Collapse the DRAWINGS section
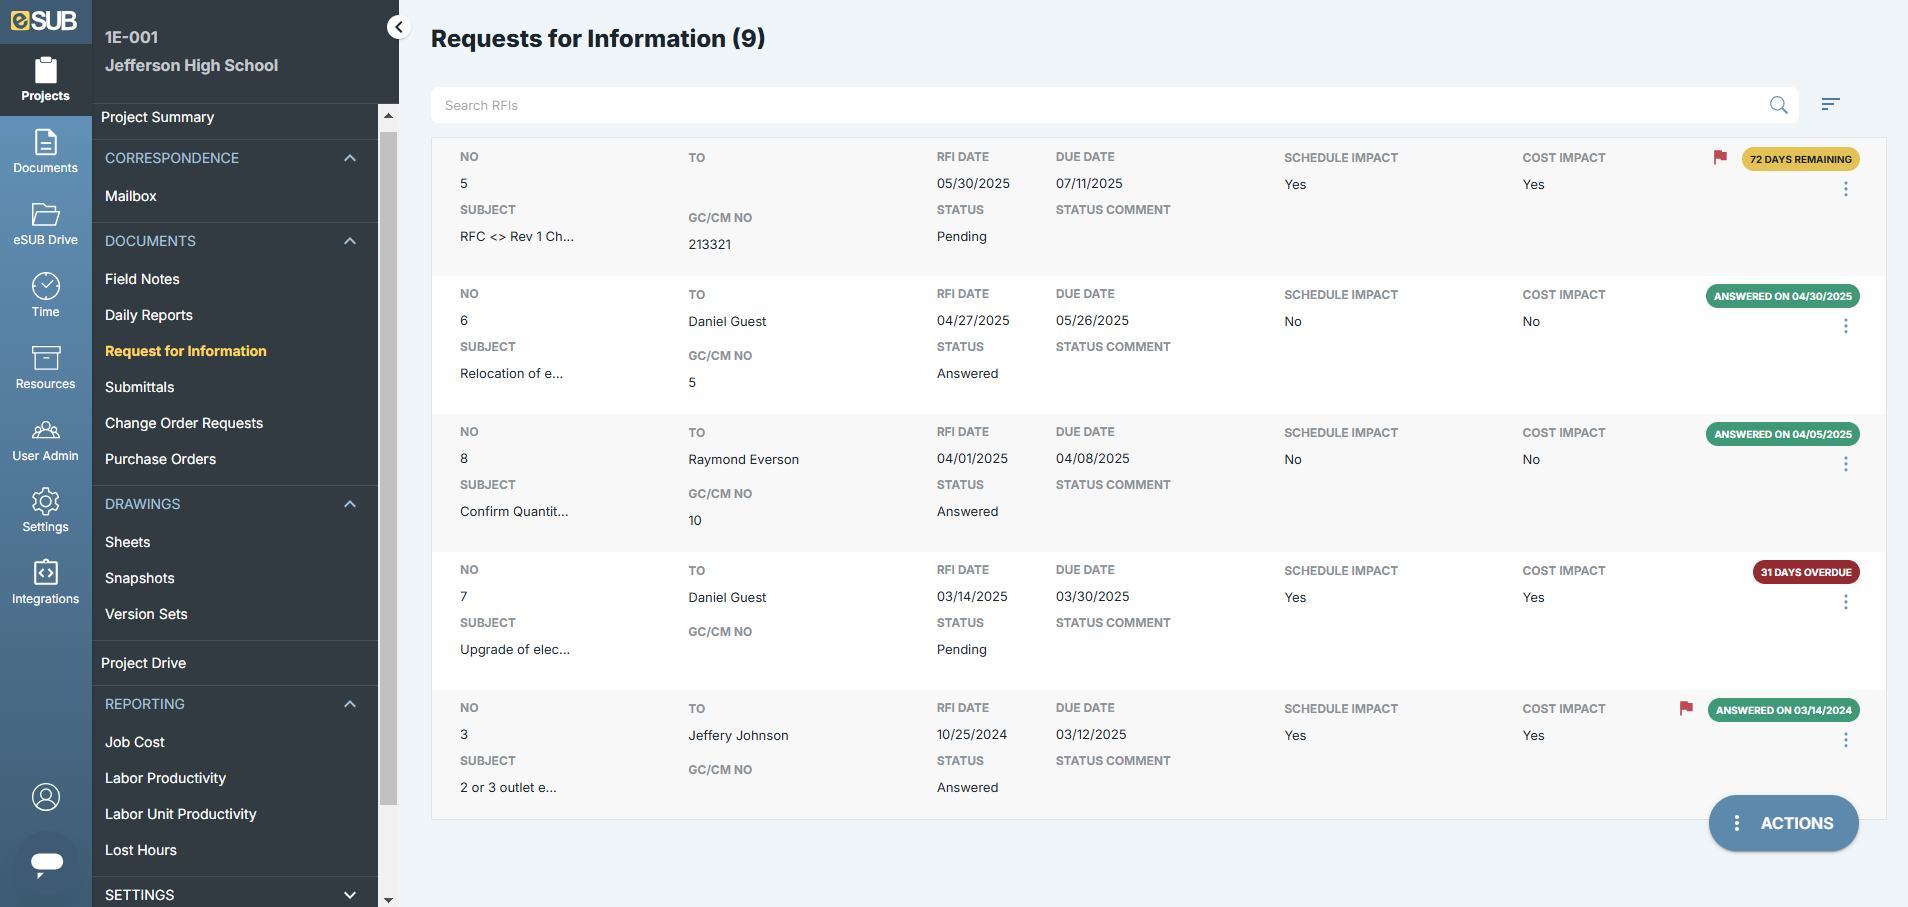This screenshot has height=907, width=1908. pos(350,504)
